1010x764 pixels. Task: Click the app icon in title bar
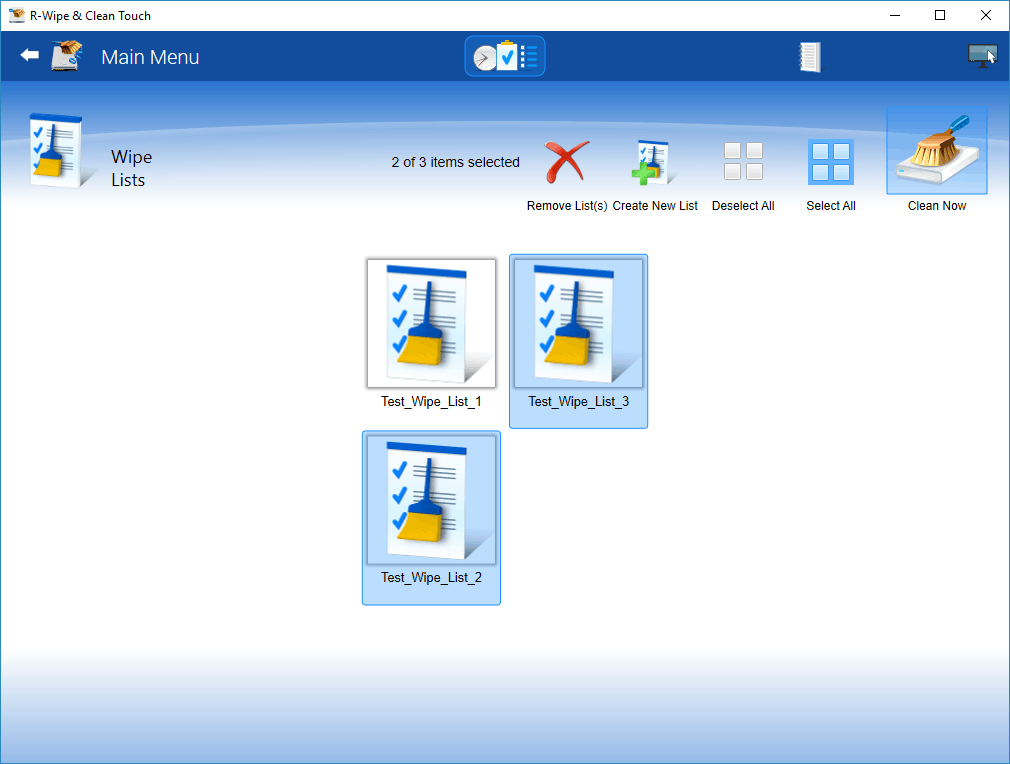coord(16,15)
